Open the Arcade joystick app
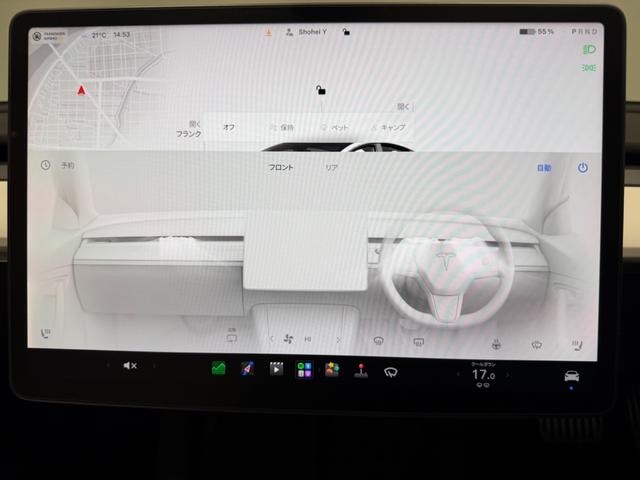 361,371
